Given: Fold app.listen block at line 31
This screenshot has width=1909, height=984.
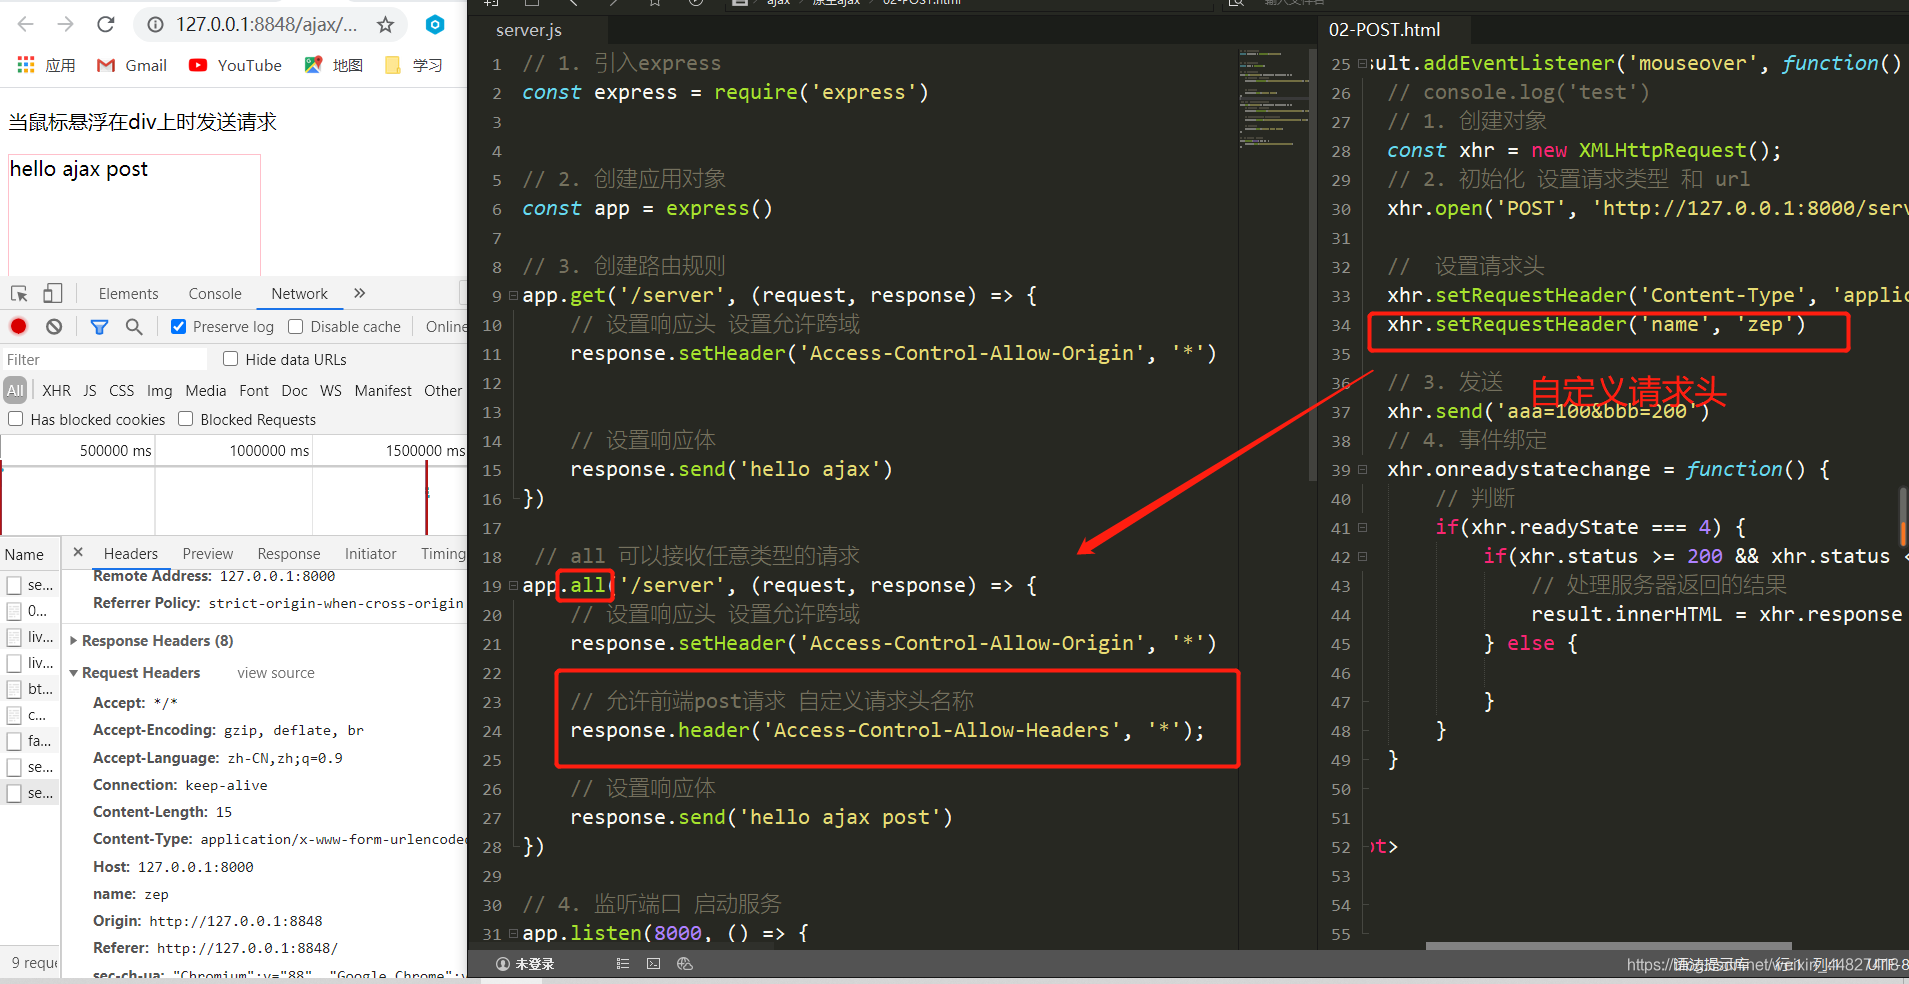Looking at the screenshot, I should pos(513,933).
